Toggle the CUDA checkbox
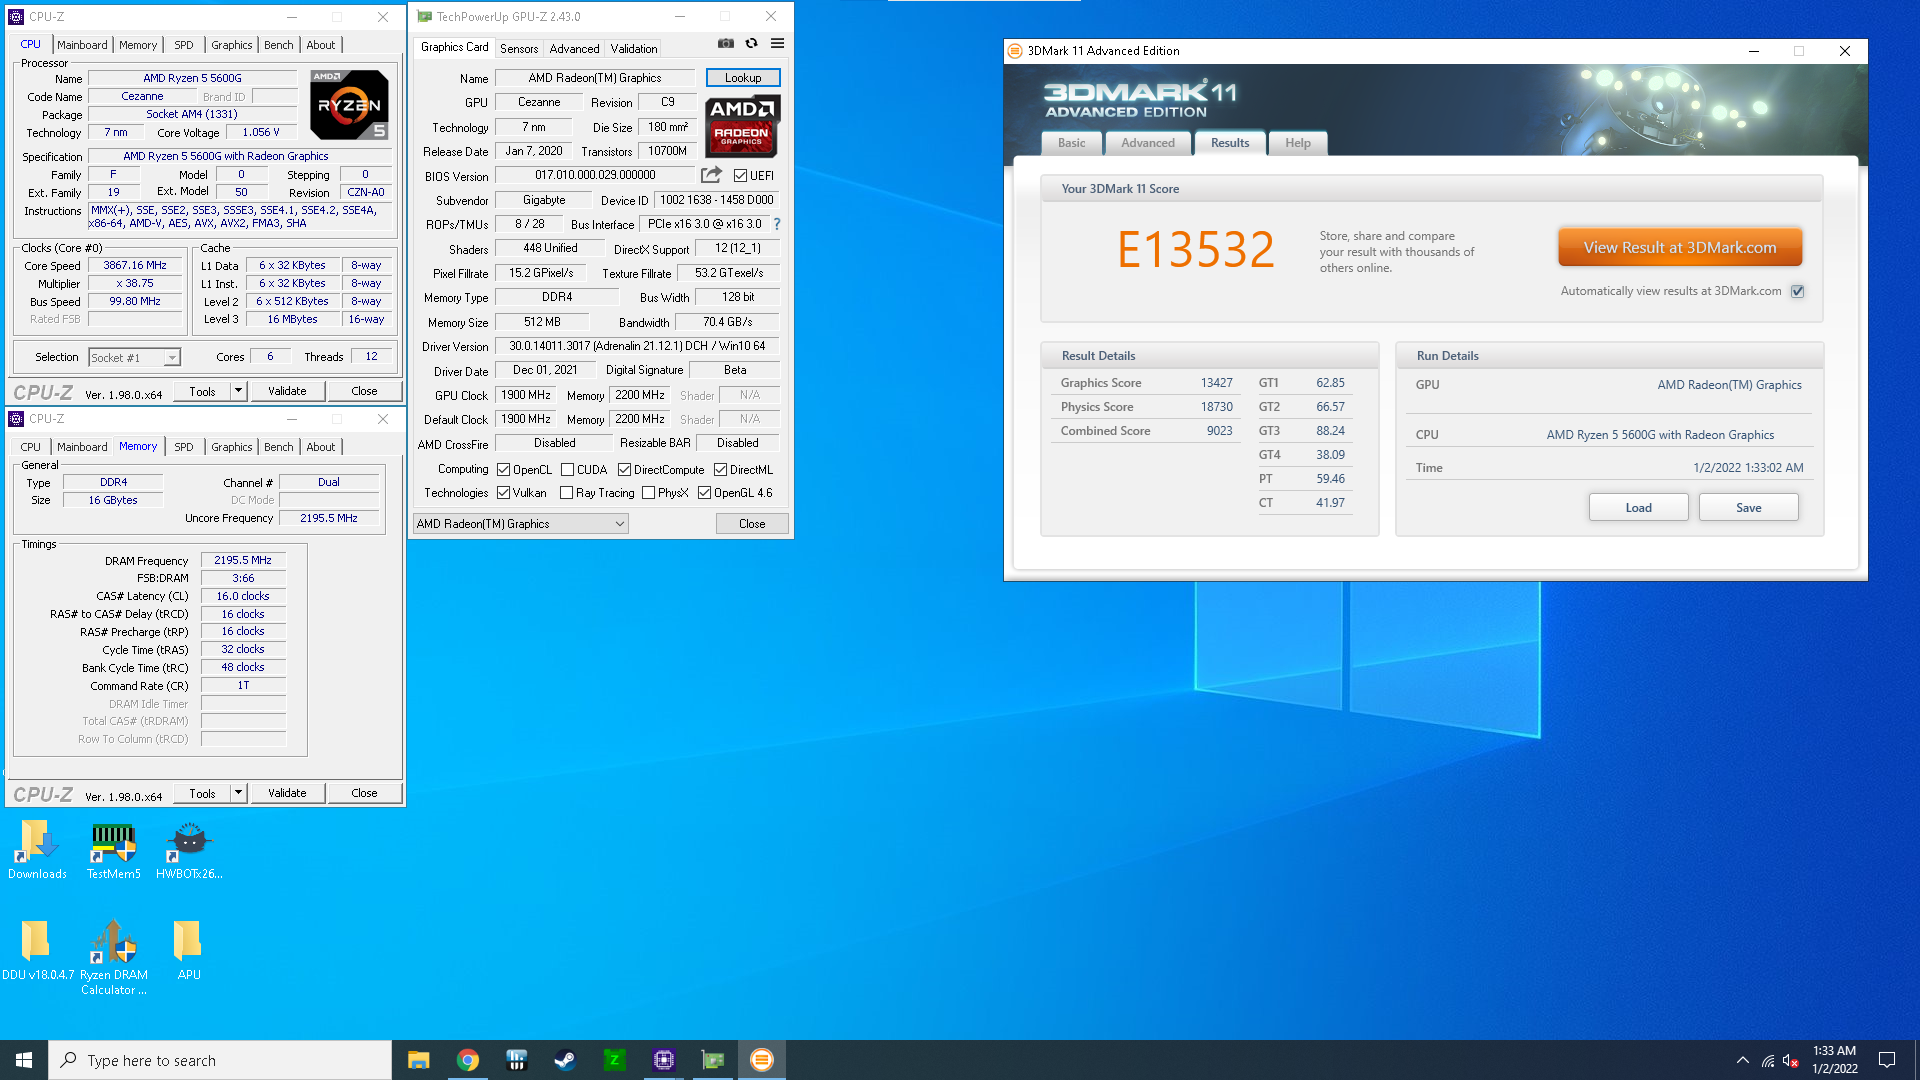 pyautogui.click(x=567, y=470)
